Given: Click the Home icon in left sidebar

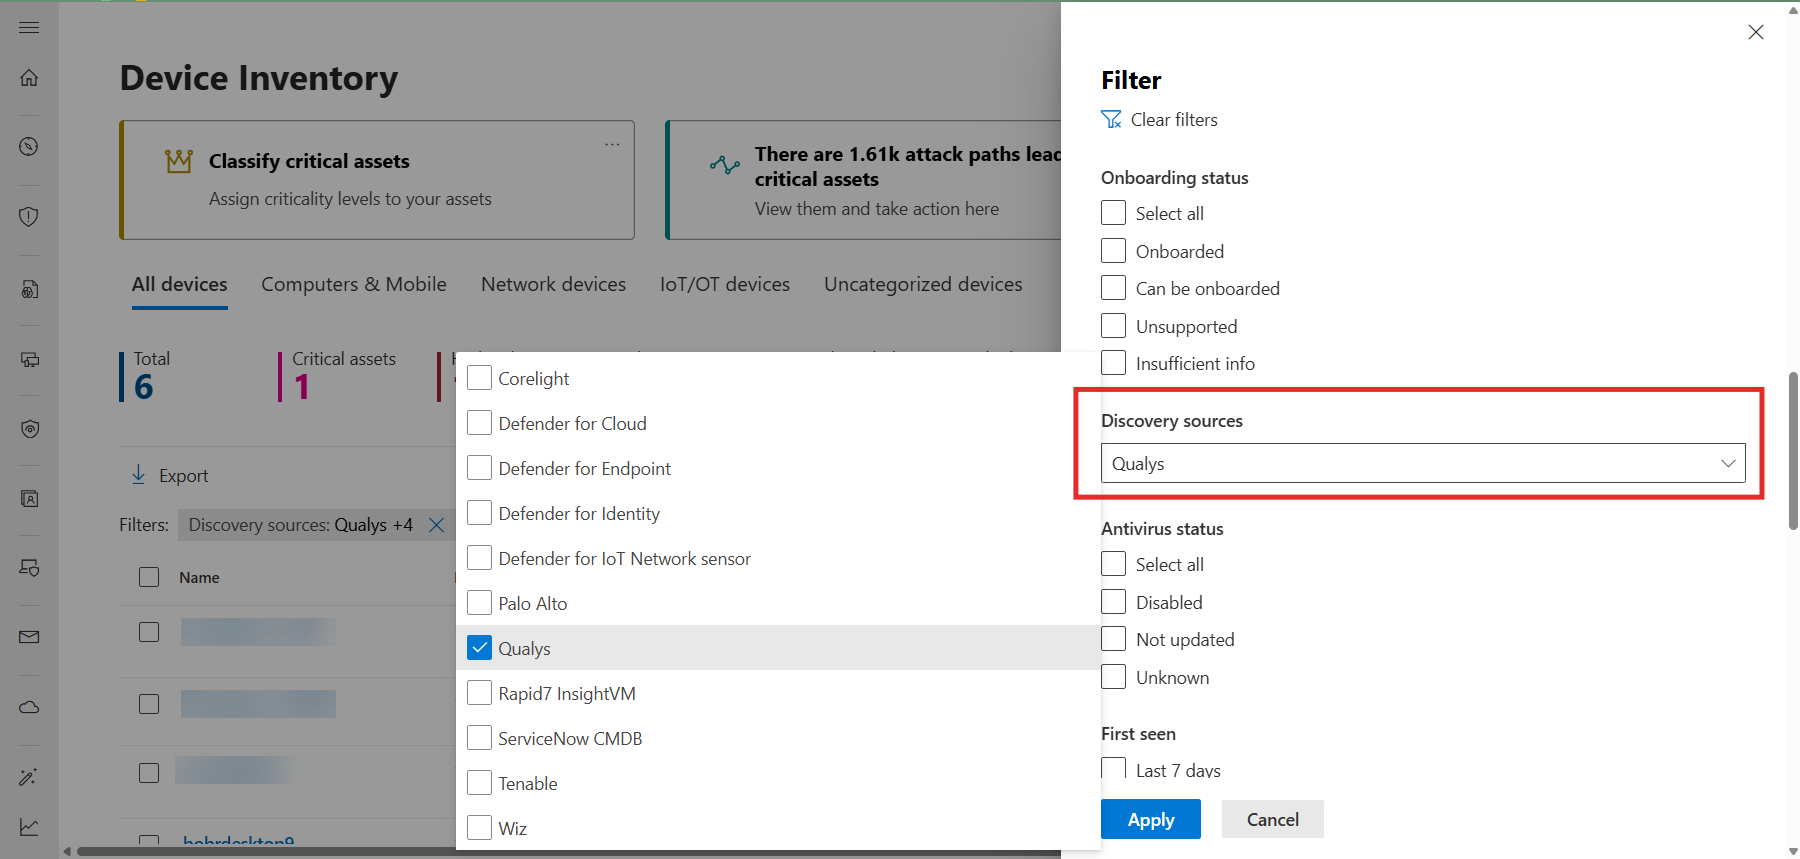Looking at the screenshot, I should click(x=29, y=78).
